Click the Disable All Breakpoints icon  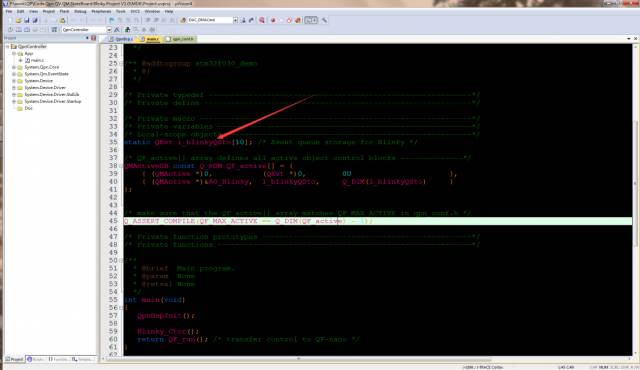pyautogui.click(x=289, y=20)
